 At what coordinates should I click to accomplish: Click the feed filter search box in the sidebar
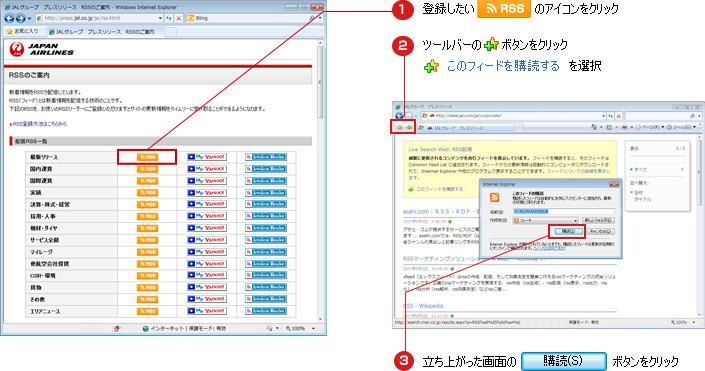657,159
